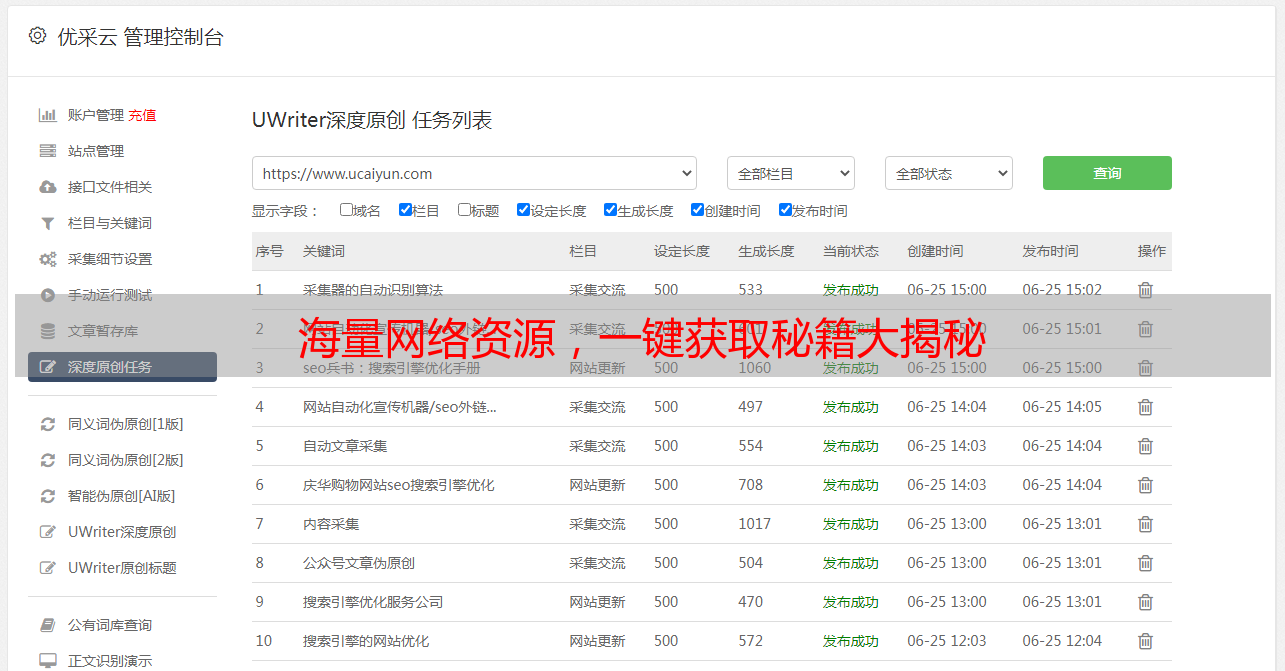Select 栏目与关键词 sidebar item
This screenshot has height=671, width=1285.
coord(110,223)
